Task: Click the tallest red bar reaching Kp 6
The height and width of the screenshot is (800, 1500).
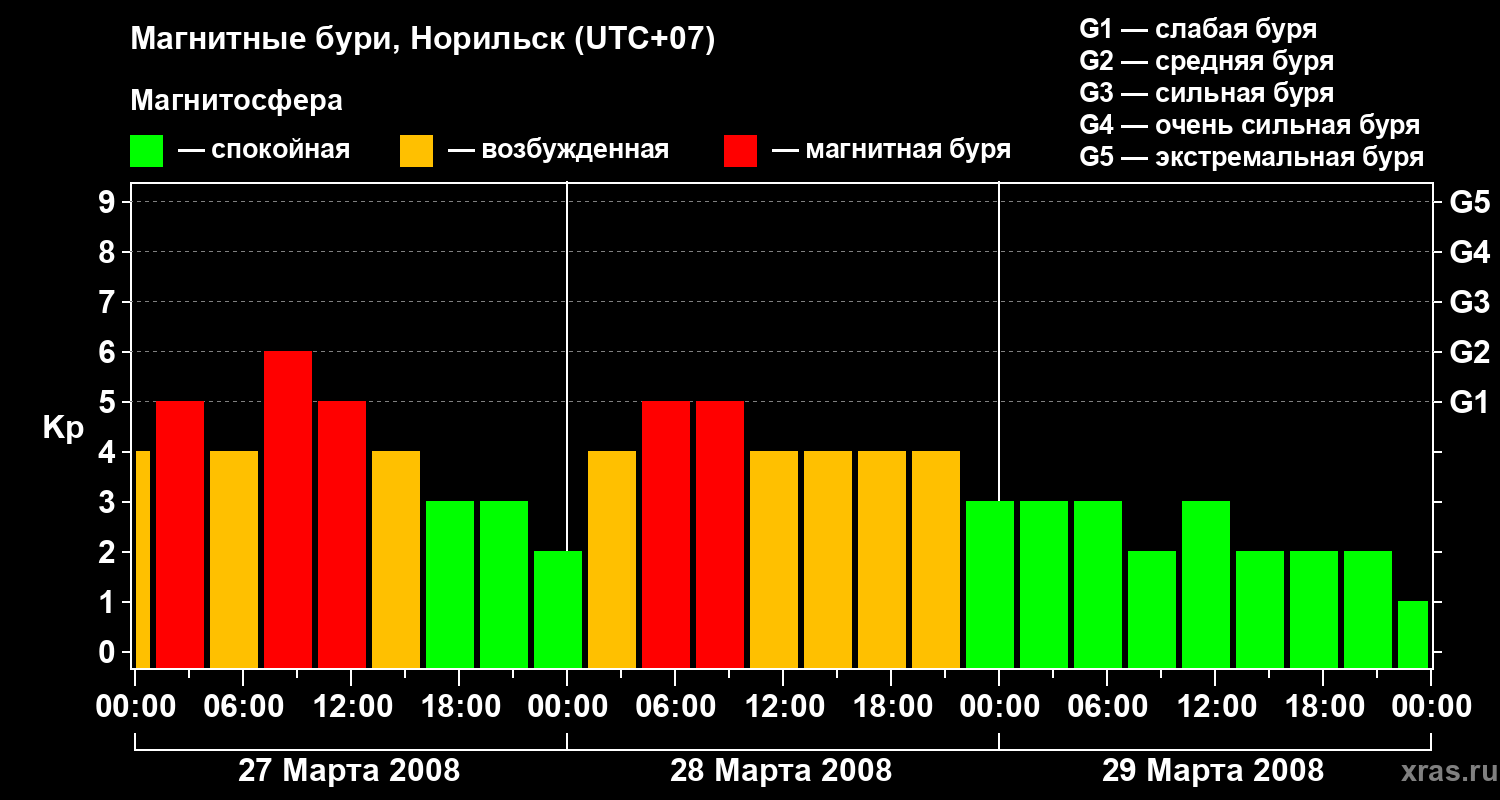Action: pyautogui.click(x=288, y=509)
